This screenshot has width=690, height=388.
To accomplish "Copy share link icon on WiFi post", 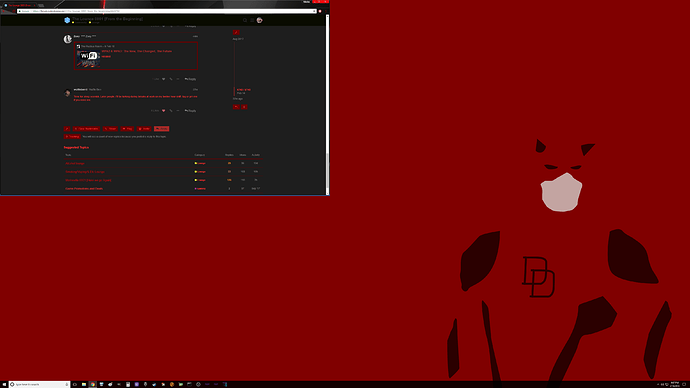I will pyautogui.click(x=171, y=79).
